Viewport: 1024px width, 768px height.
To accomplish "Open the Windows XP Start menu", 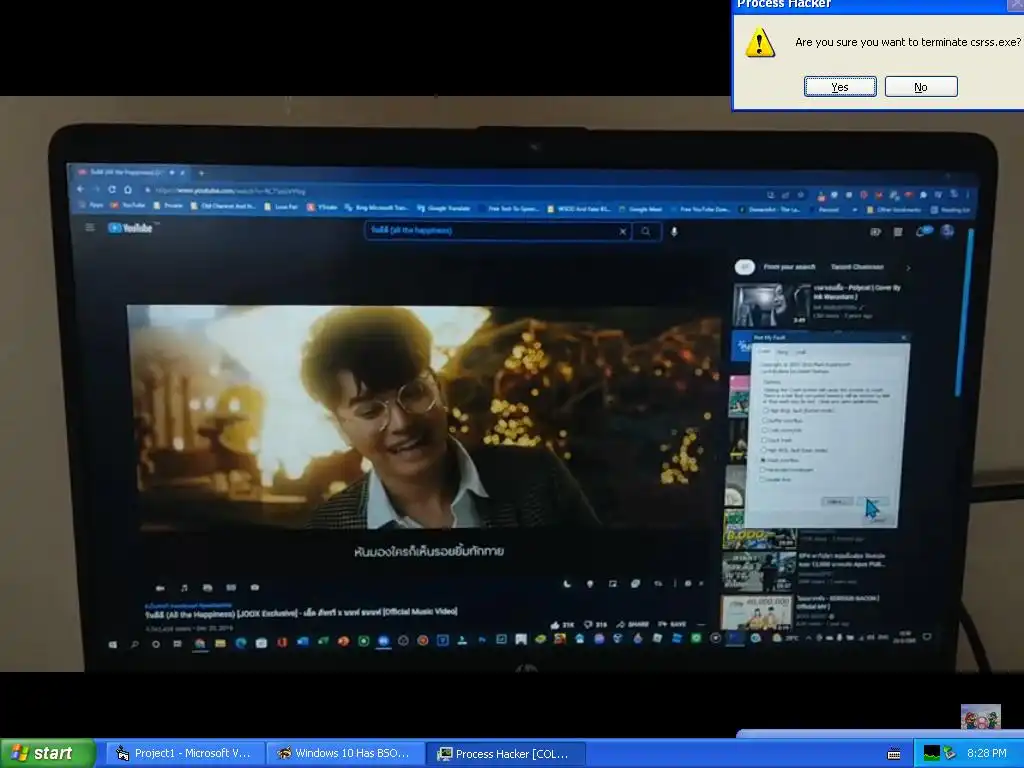I will [x=47, y=753].
